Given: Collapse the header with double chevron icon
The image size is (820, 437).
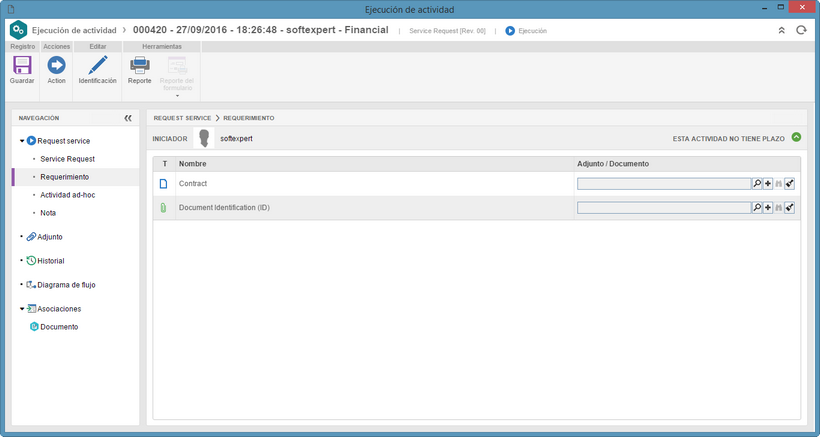Looking at the screenshot, I should coord(782,30).
